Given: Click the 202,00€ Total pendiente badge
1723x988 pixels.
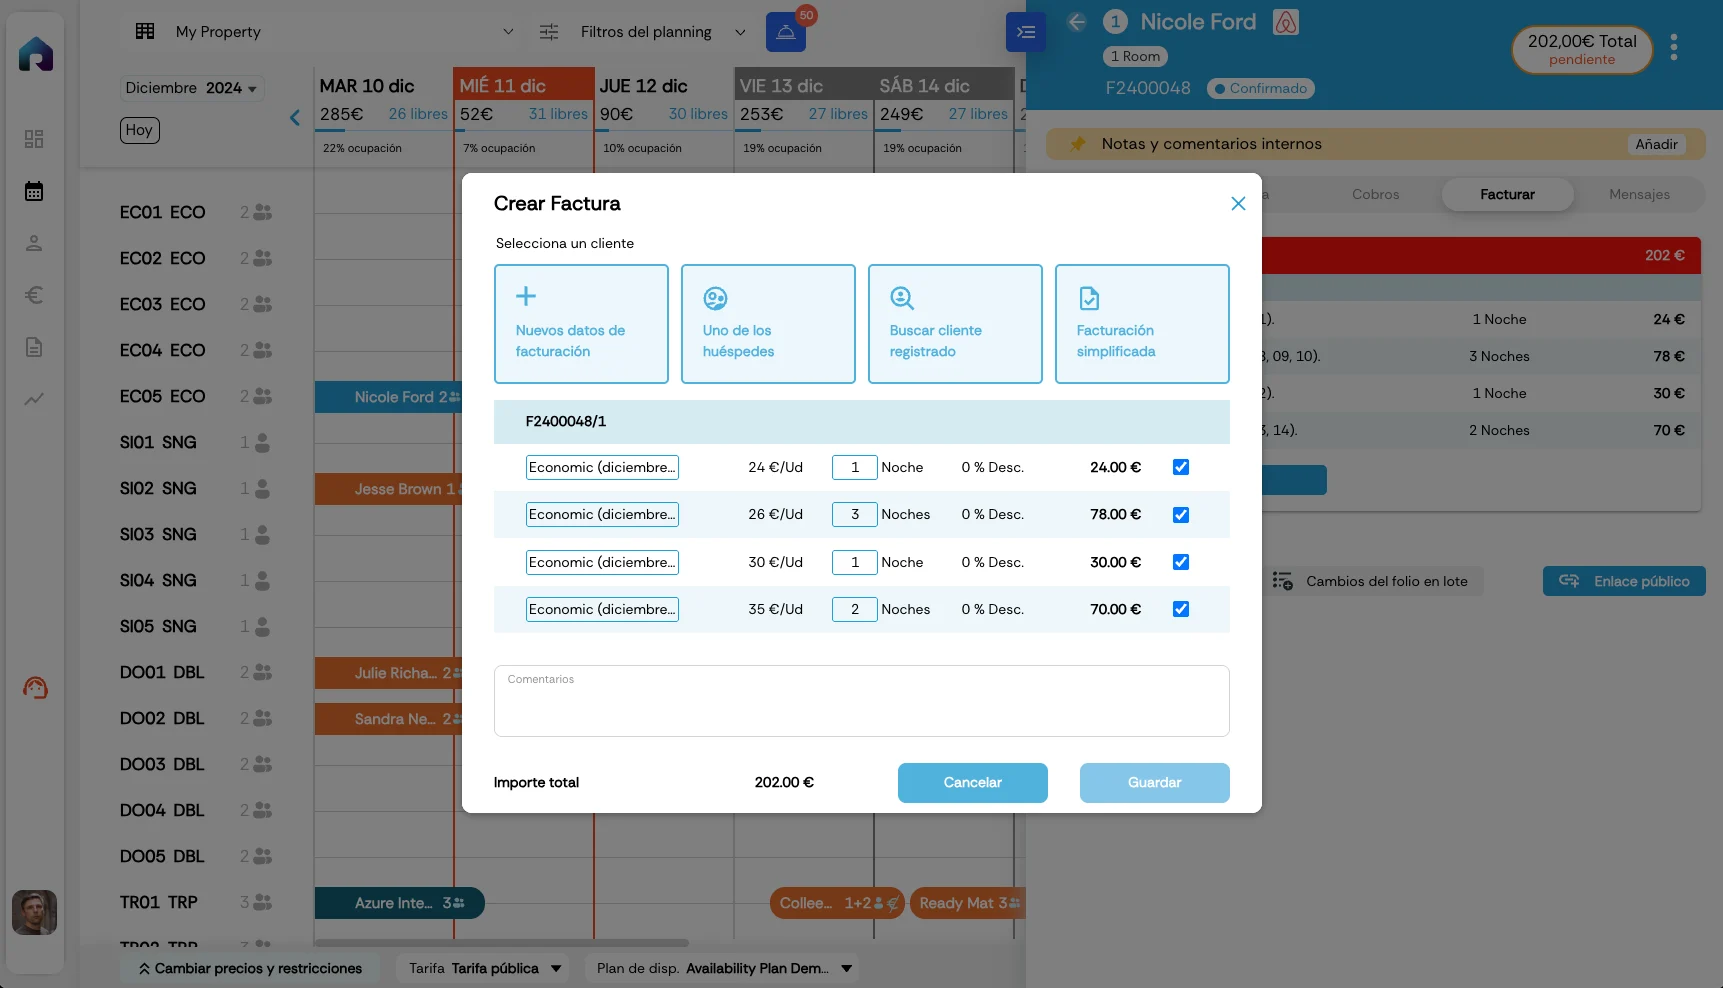Looking at the screenshot, I should pyautogui.click(x=1582, y=50).
